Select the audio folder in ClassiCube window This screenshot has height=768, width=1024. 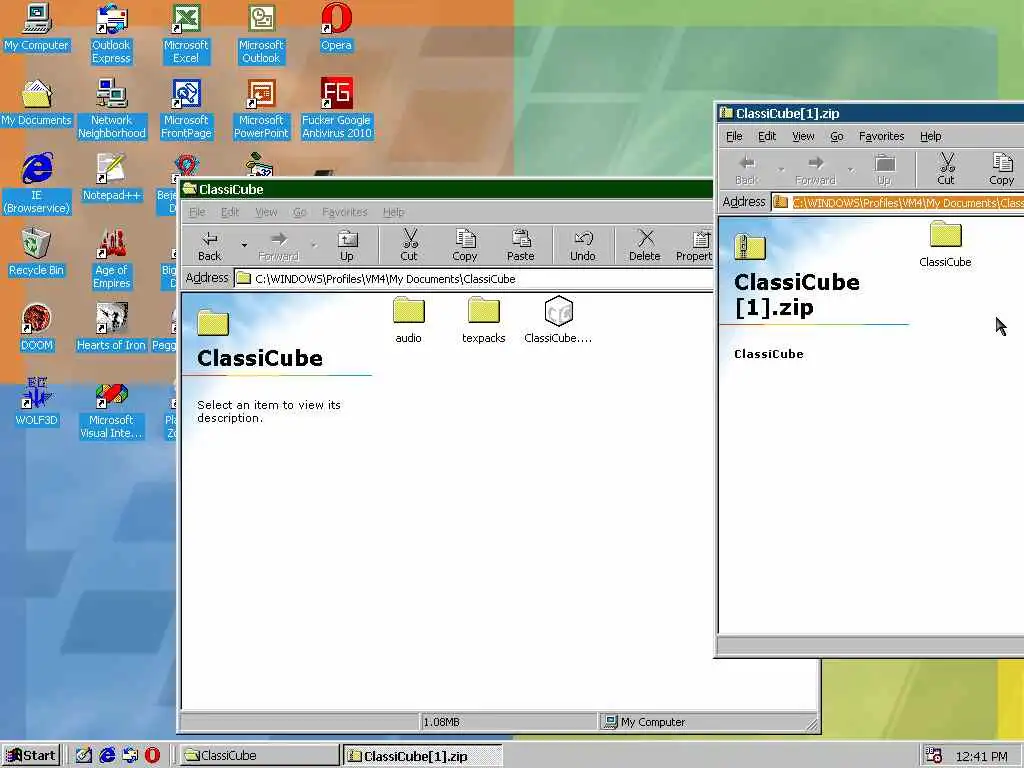pyautogui.click(x=409, y=320)
